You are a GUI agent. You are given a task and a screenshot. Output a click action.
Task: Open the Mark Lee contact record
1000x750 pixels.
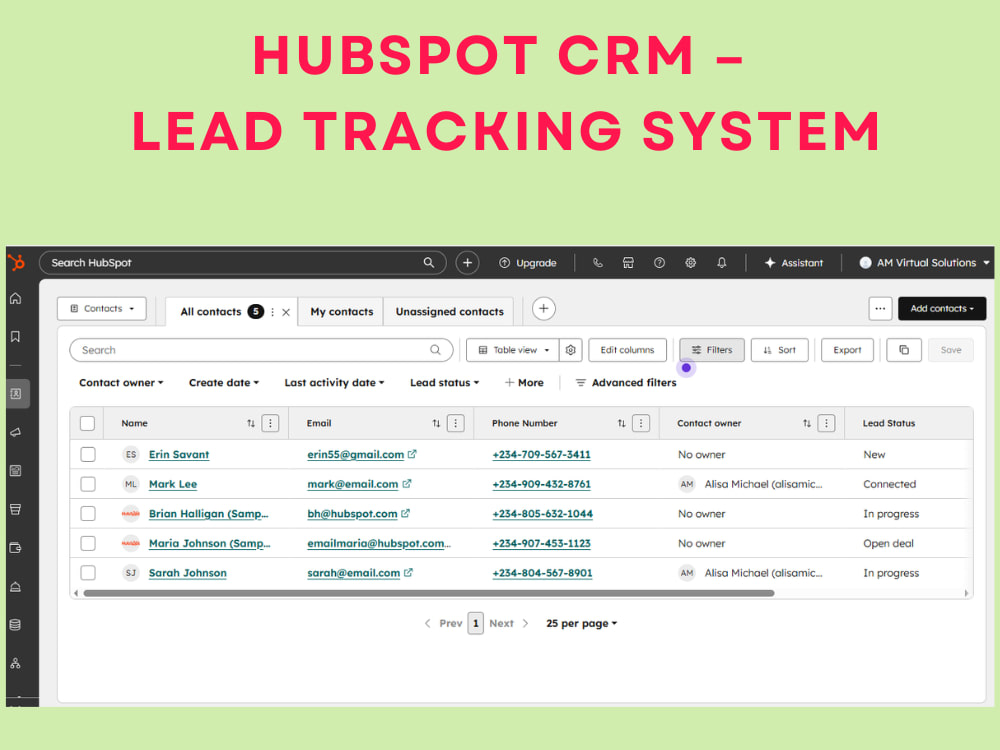pos(173,484)
